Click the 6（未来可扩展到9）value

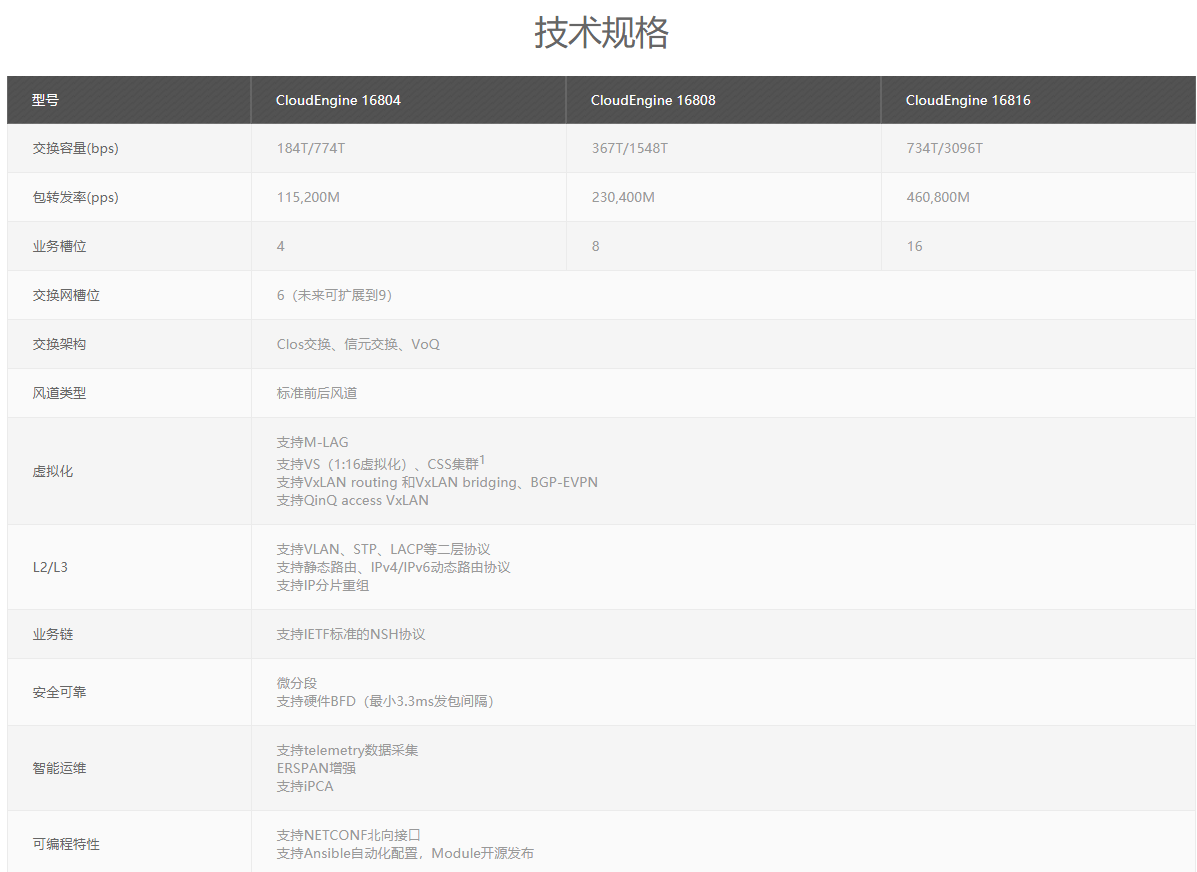(x=334, y=295)
